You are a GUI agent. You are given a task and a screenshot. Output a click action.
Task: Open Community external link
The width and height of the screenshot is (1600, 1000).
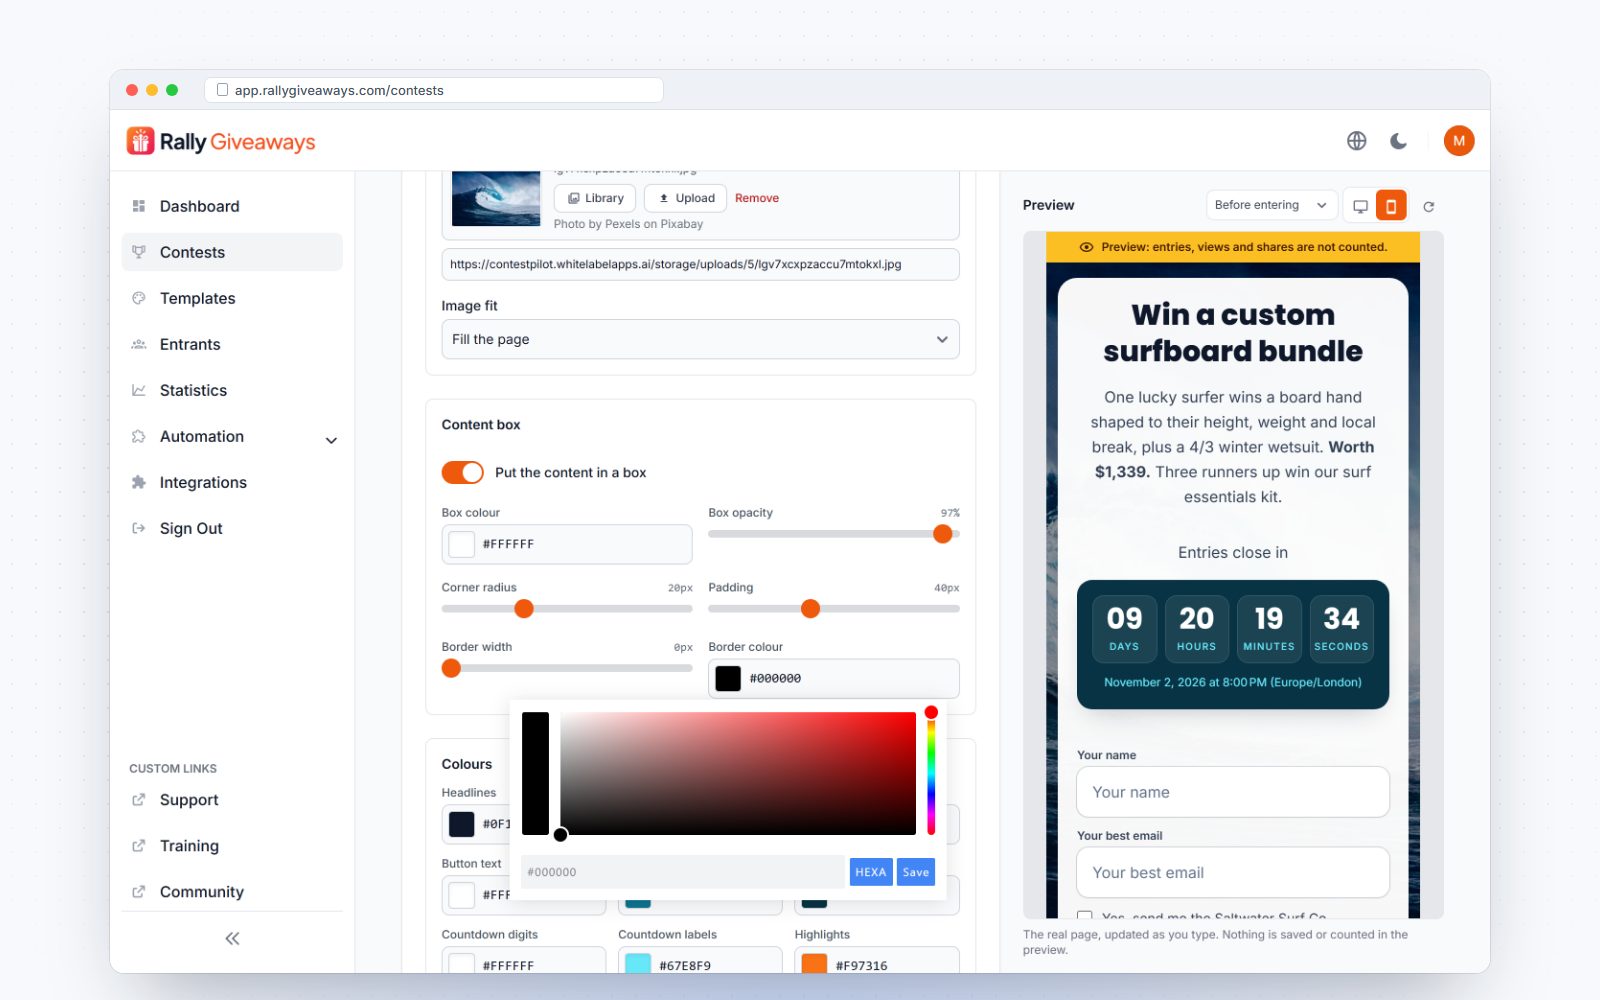pyautogui.click(x=232, y=892)
